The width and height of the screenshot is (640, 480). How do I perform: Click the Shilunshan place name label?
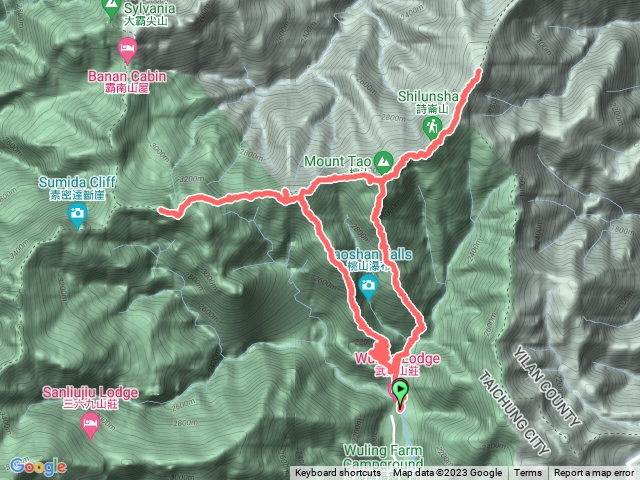[x=429, y=101]
